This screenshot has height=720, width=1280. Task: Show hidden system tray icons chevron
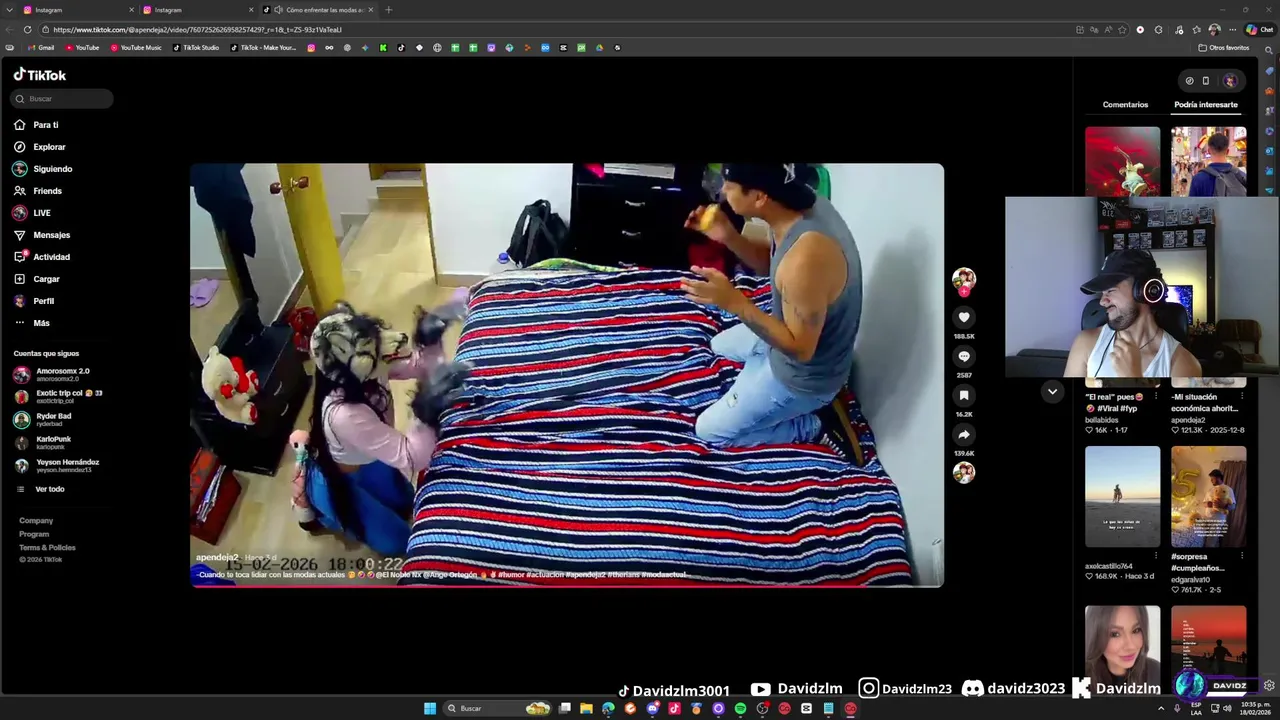(x=1161, y=708)
